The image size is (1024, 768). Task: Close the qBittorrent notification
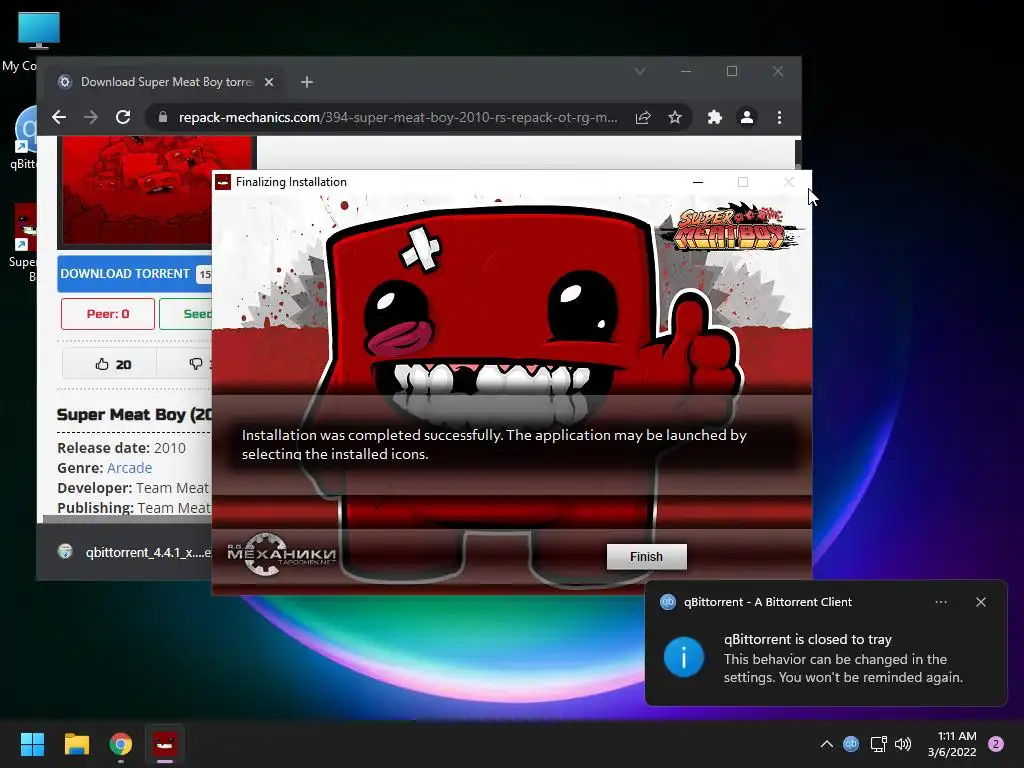[981, 602]
